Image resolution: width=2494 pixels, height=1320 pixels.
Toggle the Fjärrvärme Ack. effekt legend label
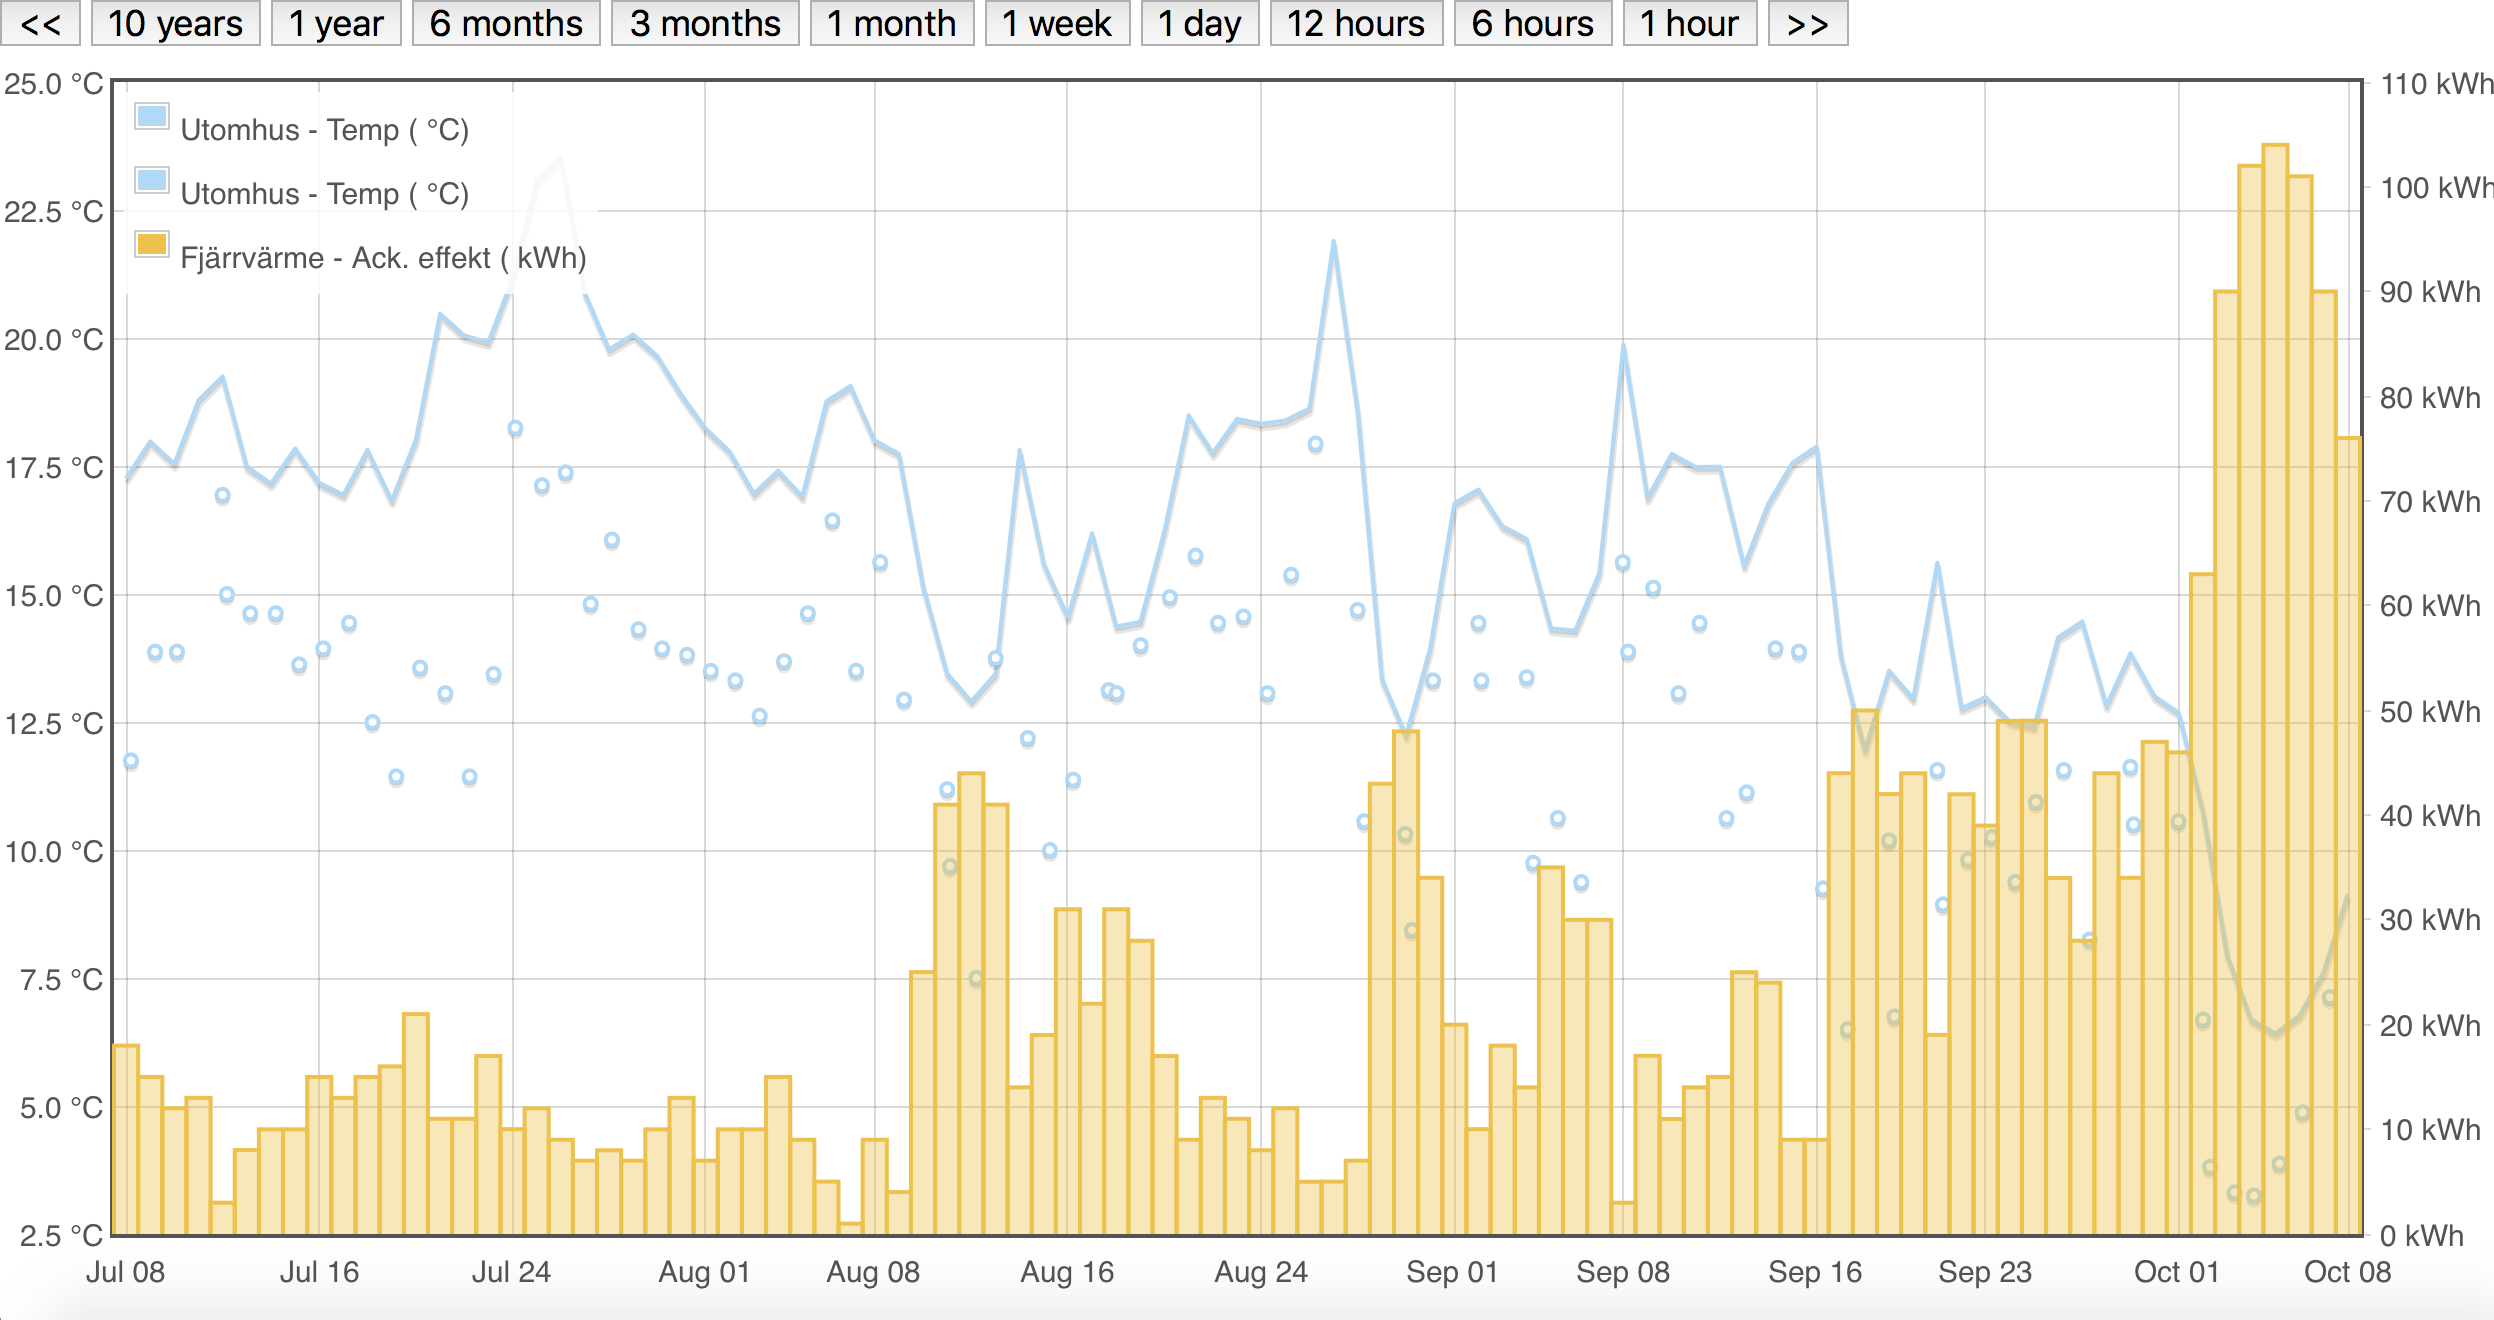point(383,258)
